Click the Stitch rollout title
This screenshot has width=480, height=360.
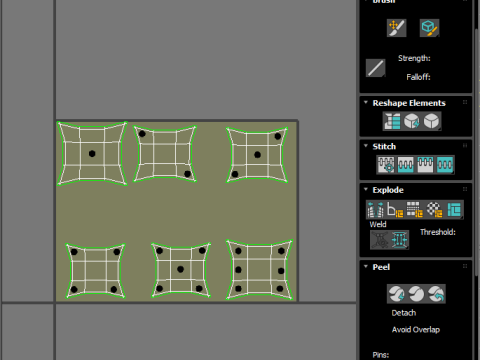(384, 146)
